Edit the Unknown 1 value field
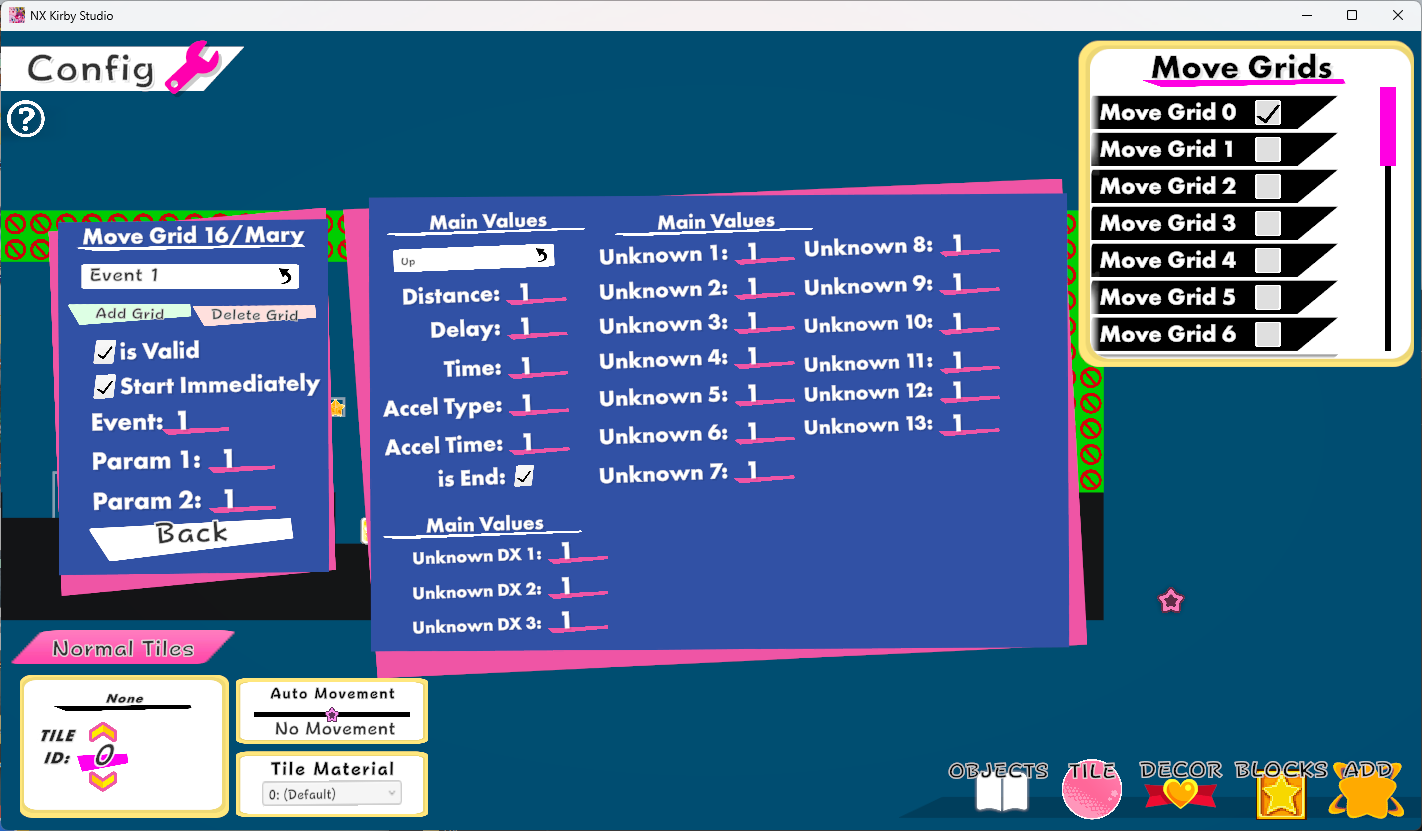This screenshot has width=1422, height=831. click(764, 253)
